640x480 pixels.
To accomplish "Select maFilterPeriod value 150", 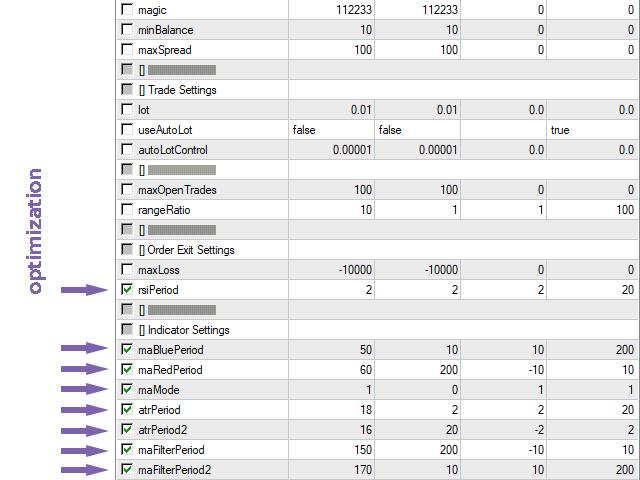I will click(x=331, y=449).
